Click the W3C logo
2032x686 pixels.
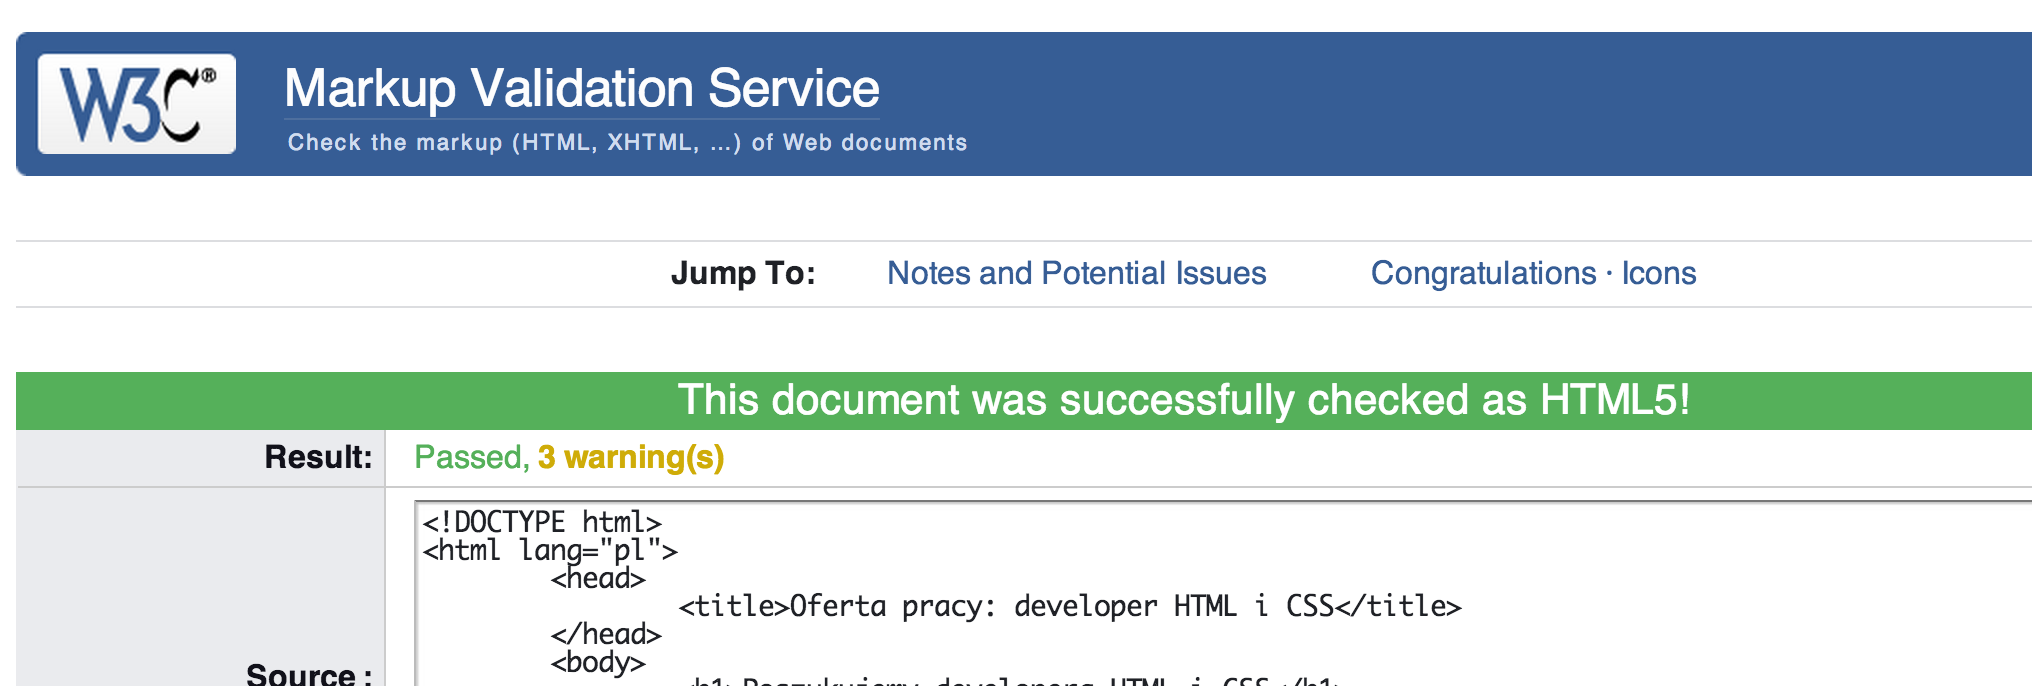click(x=137, y=104)
